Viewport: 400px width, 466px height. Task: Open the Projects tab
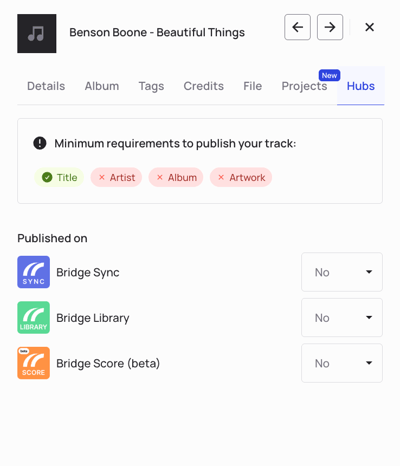click(x=304, y=86)
